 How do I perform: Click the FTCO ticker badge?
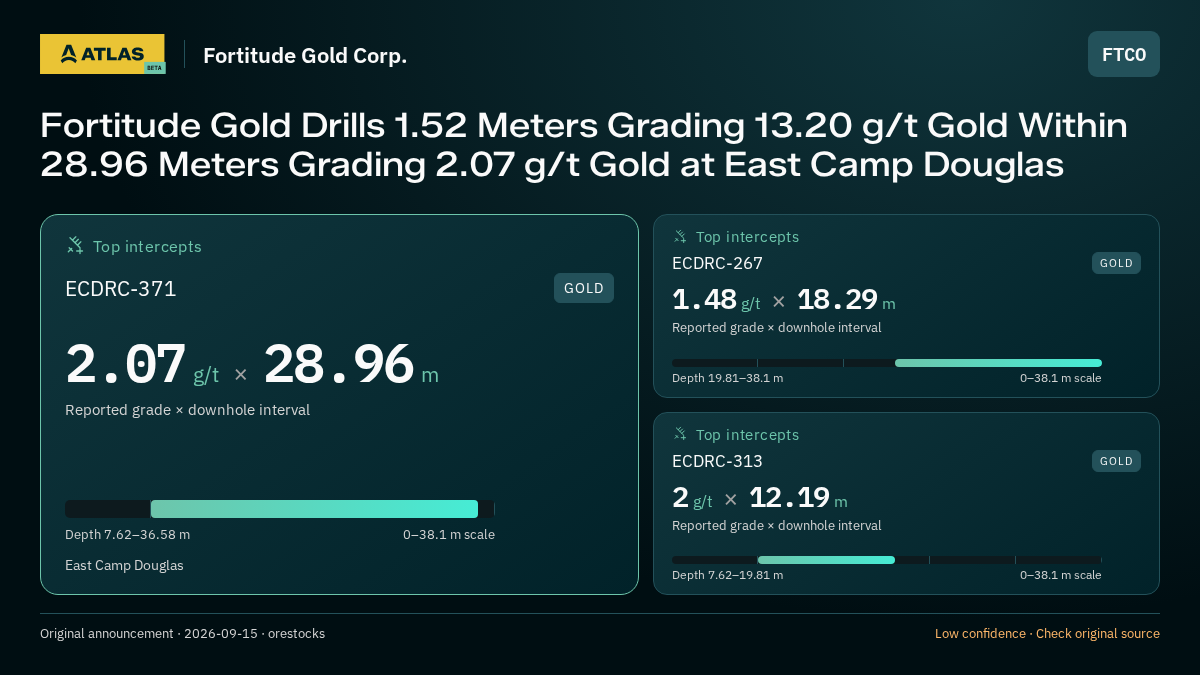1124,54
